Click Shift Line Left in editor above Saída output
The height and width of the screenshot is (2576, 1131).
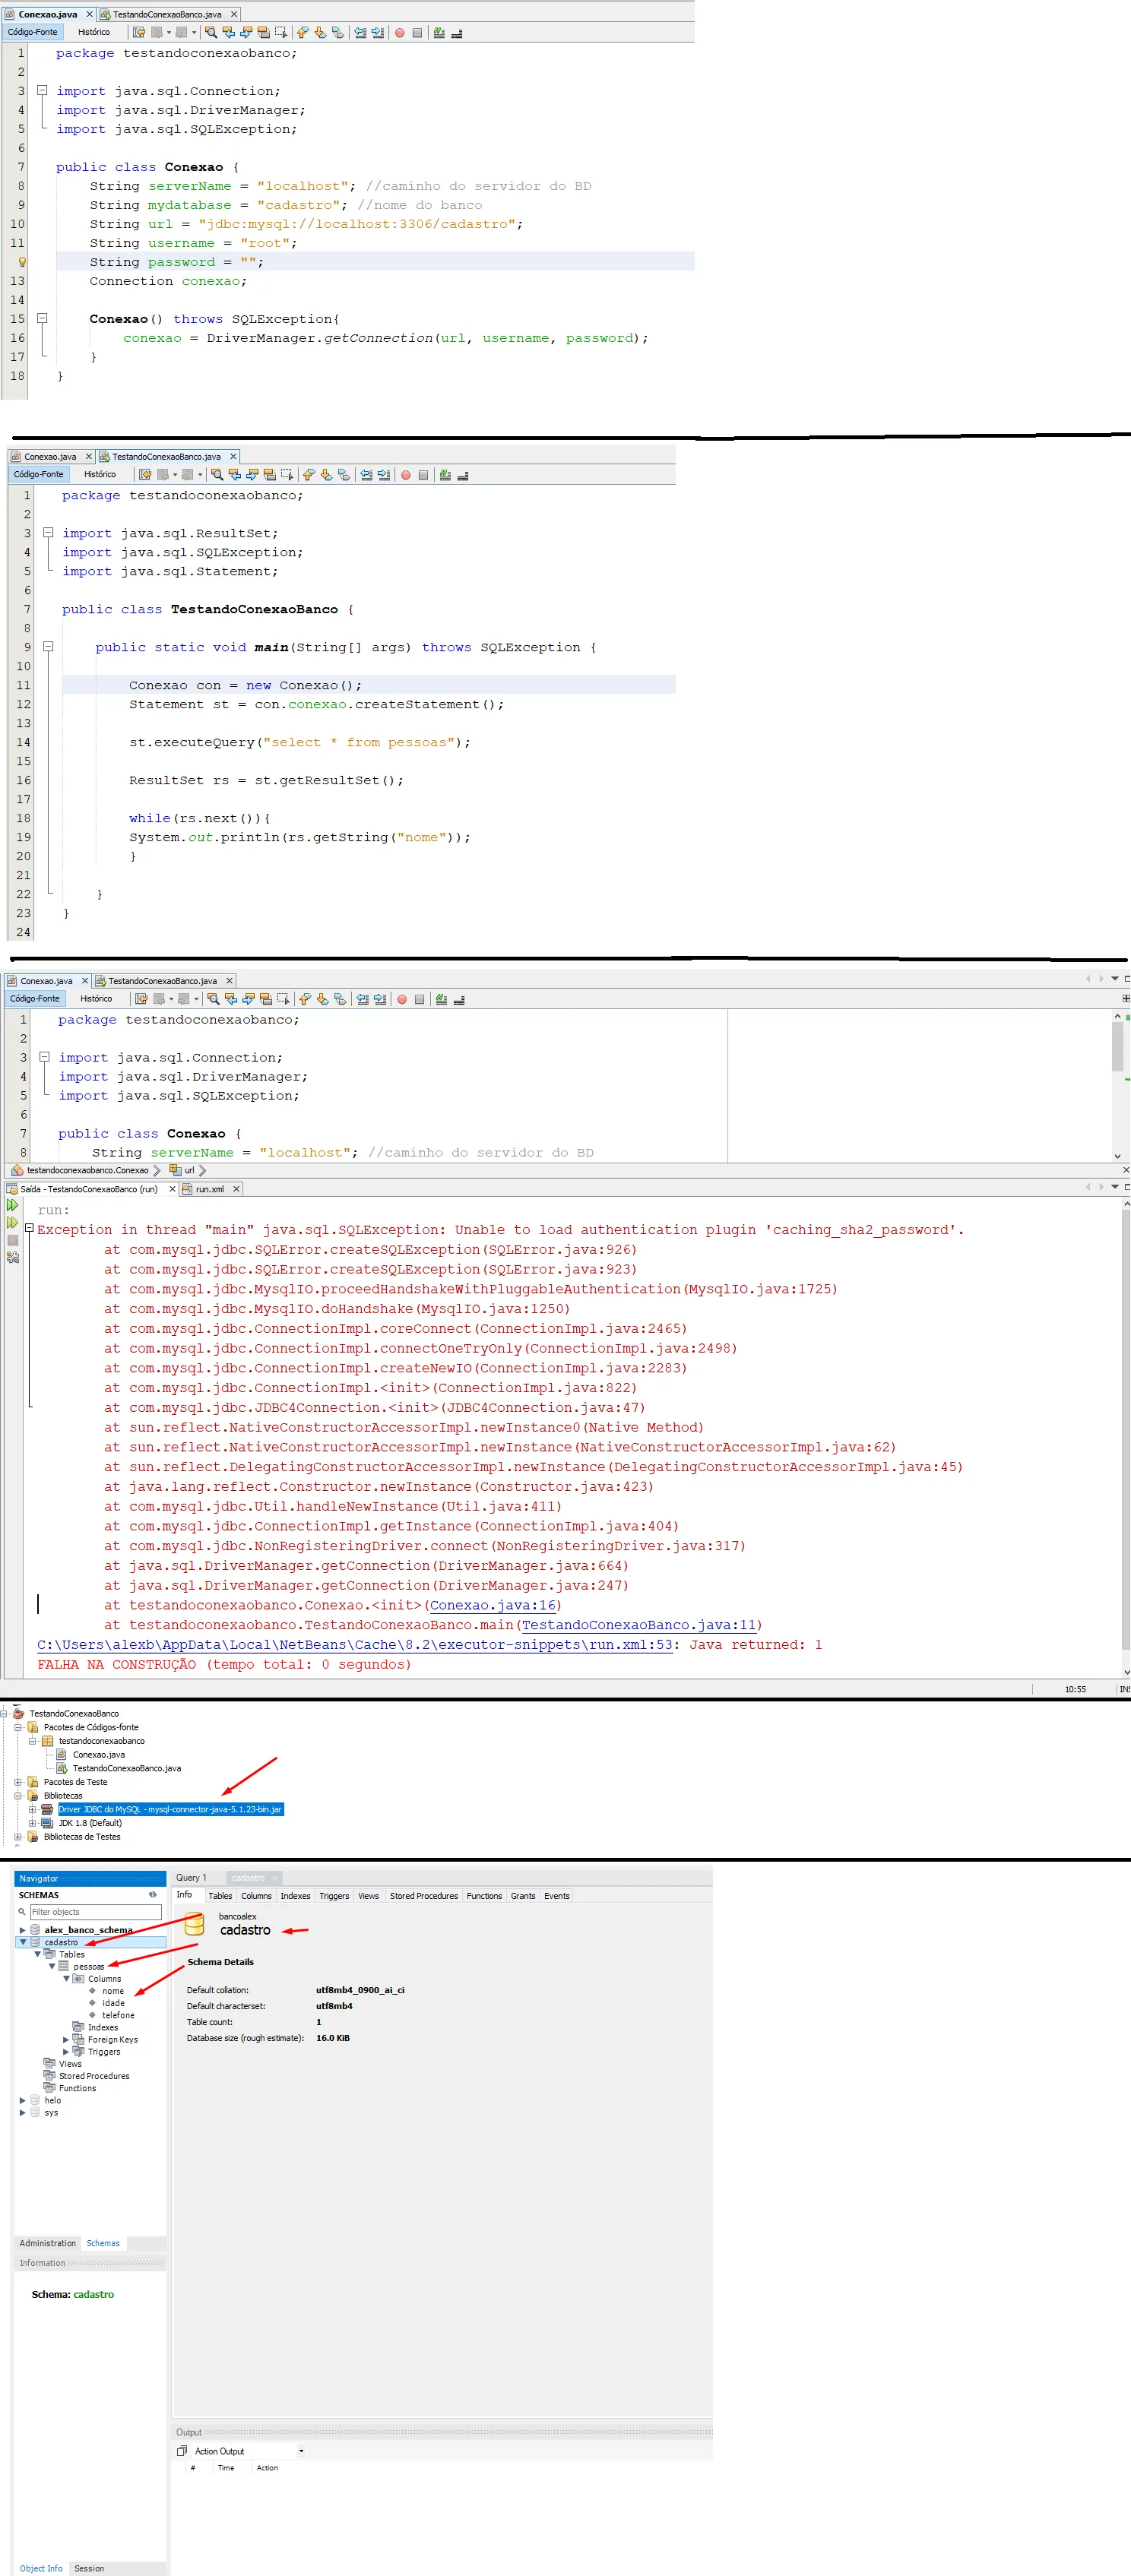[362, 999]
